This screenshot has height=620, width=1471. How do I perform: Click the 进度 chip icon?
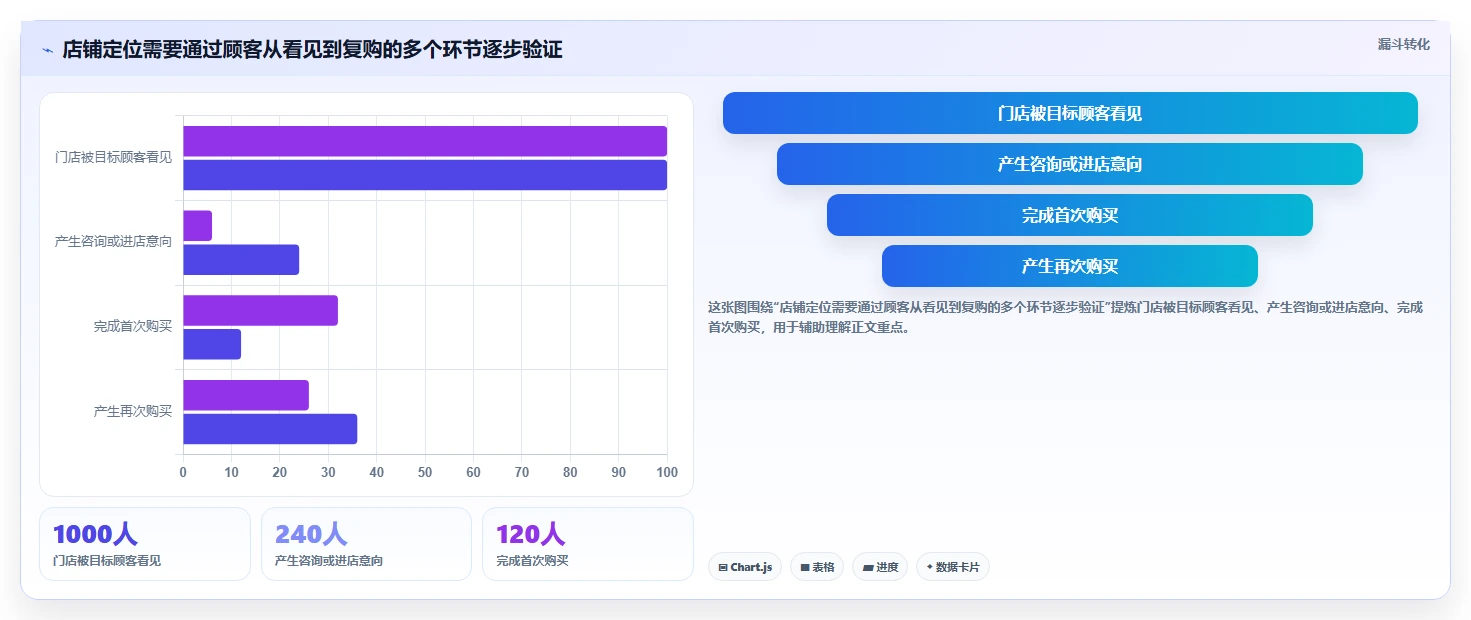867,567
